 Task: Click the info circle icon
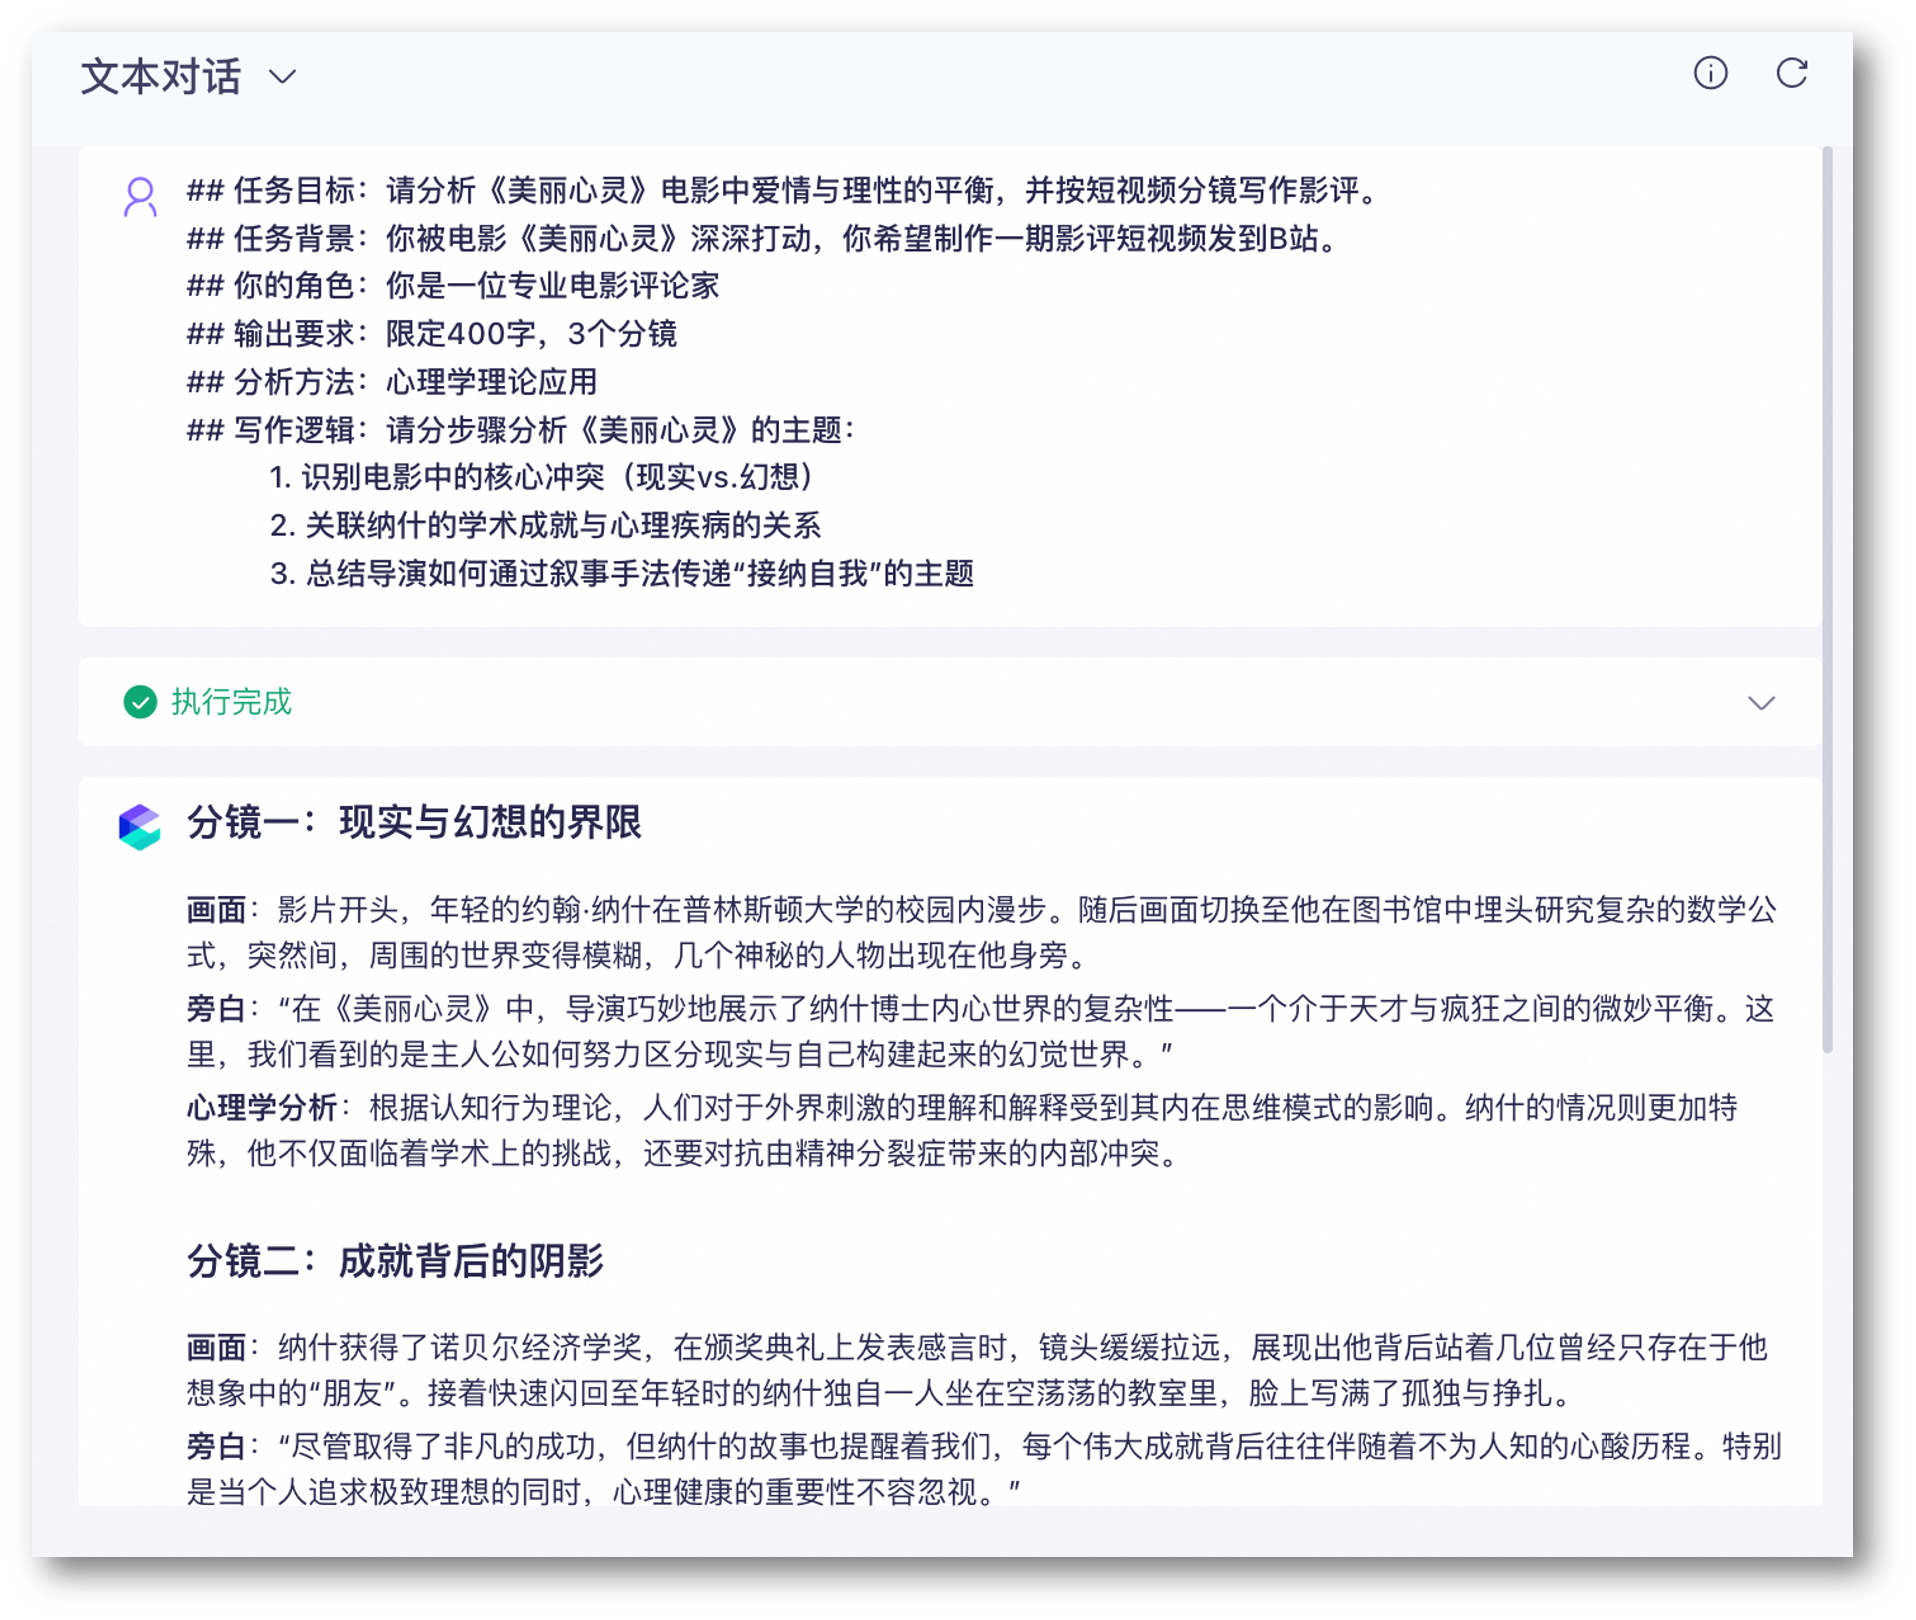pos(1710,73)
